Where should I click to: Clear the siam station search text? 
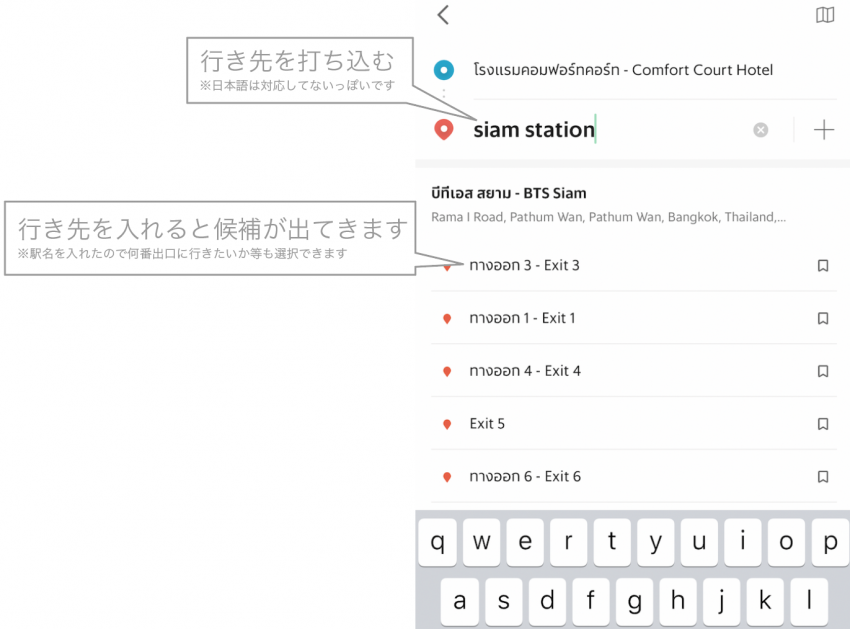pyautogui.click(x=761, y=130)
